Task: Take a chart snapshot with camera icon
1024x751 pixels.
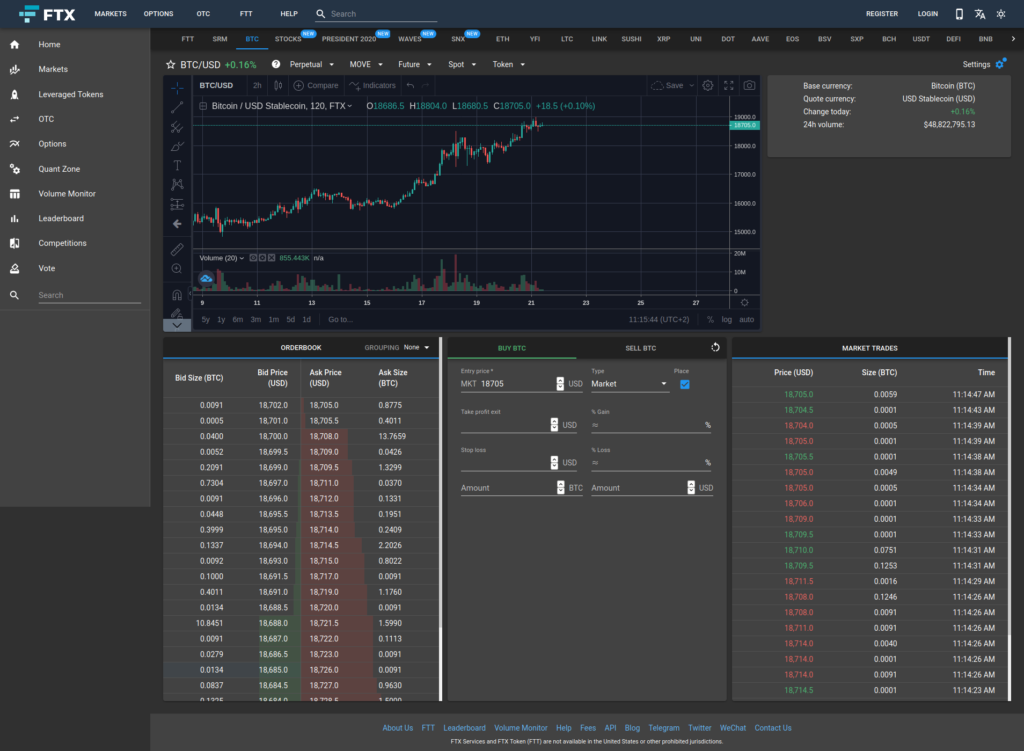Action: pyautogui.click(x=750, y=86)
